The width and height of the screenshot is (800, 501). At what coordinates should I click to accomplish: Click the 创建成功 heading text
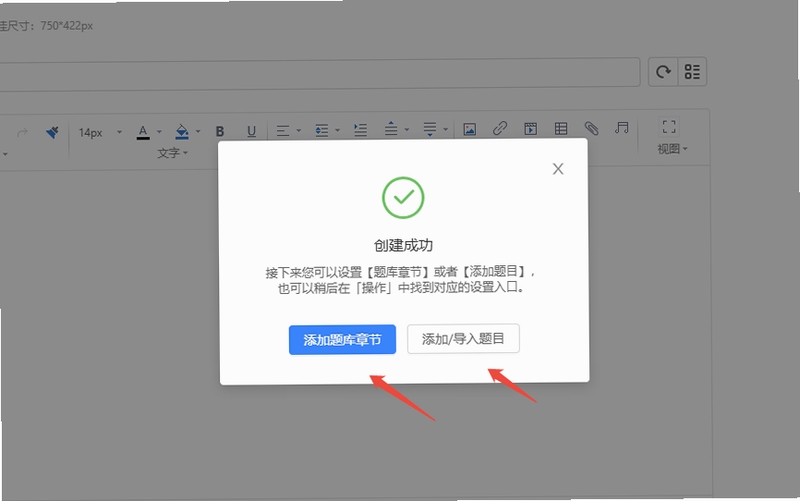403,245
